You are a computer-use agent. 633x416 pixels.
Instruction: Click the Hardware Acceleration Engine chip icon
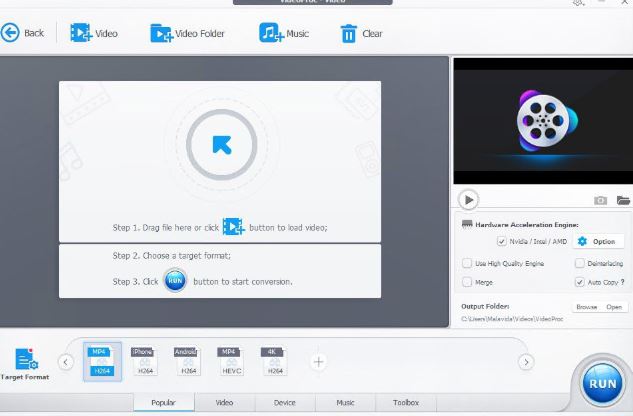tap(467, 224)
